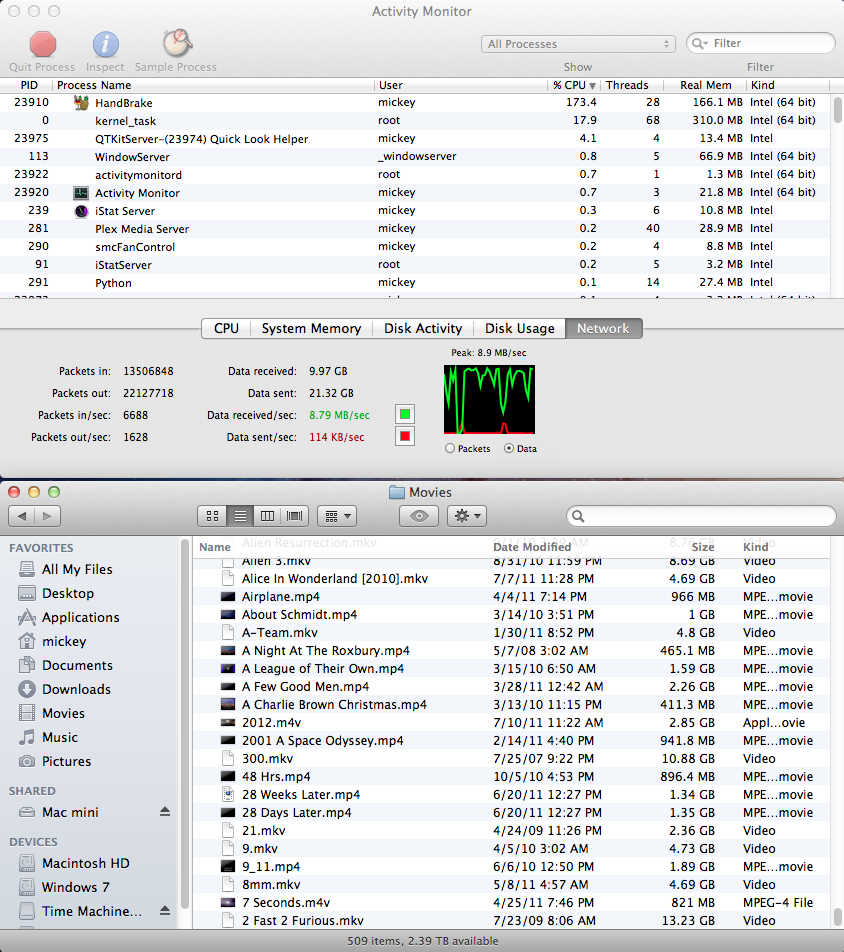Open the Finder arrange-by dropdown

click(337, 516)
